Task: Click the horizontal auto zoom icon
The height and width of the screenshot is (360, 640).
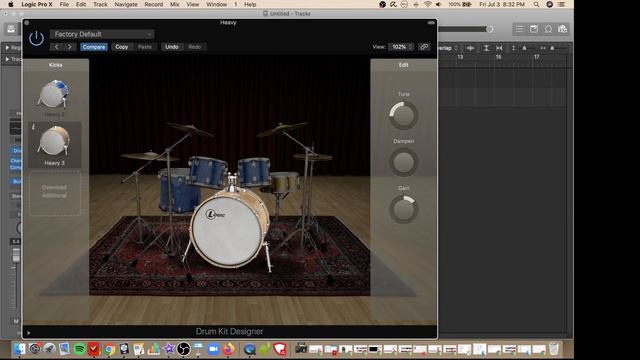Action: [499, 48]
